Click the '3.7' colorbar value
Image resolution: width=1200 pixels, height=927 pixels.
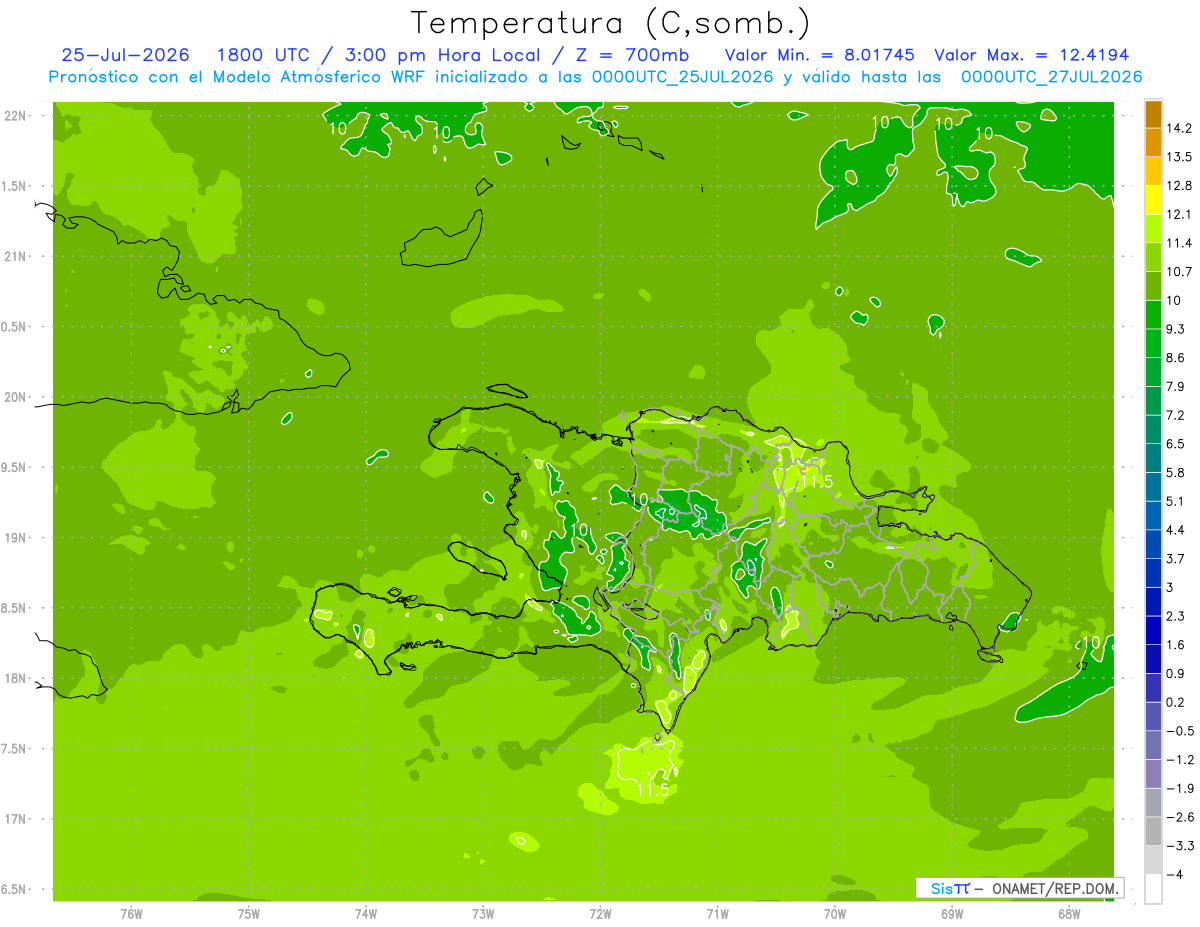(x=1177, y=559)
